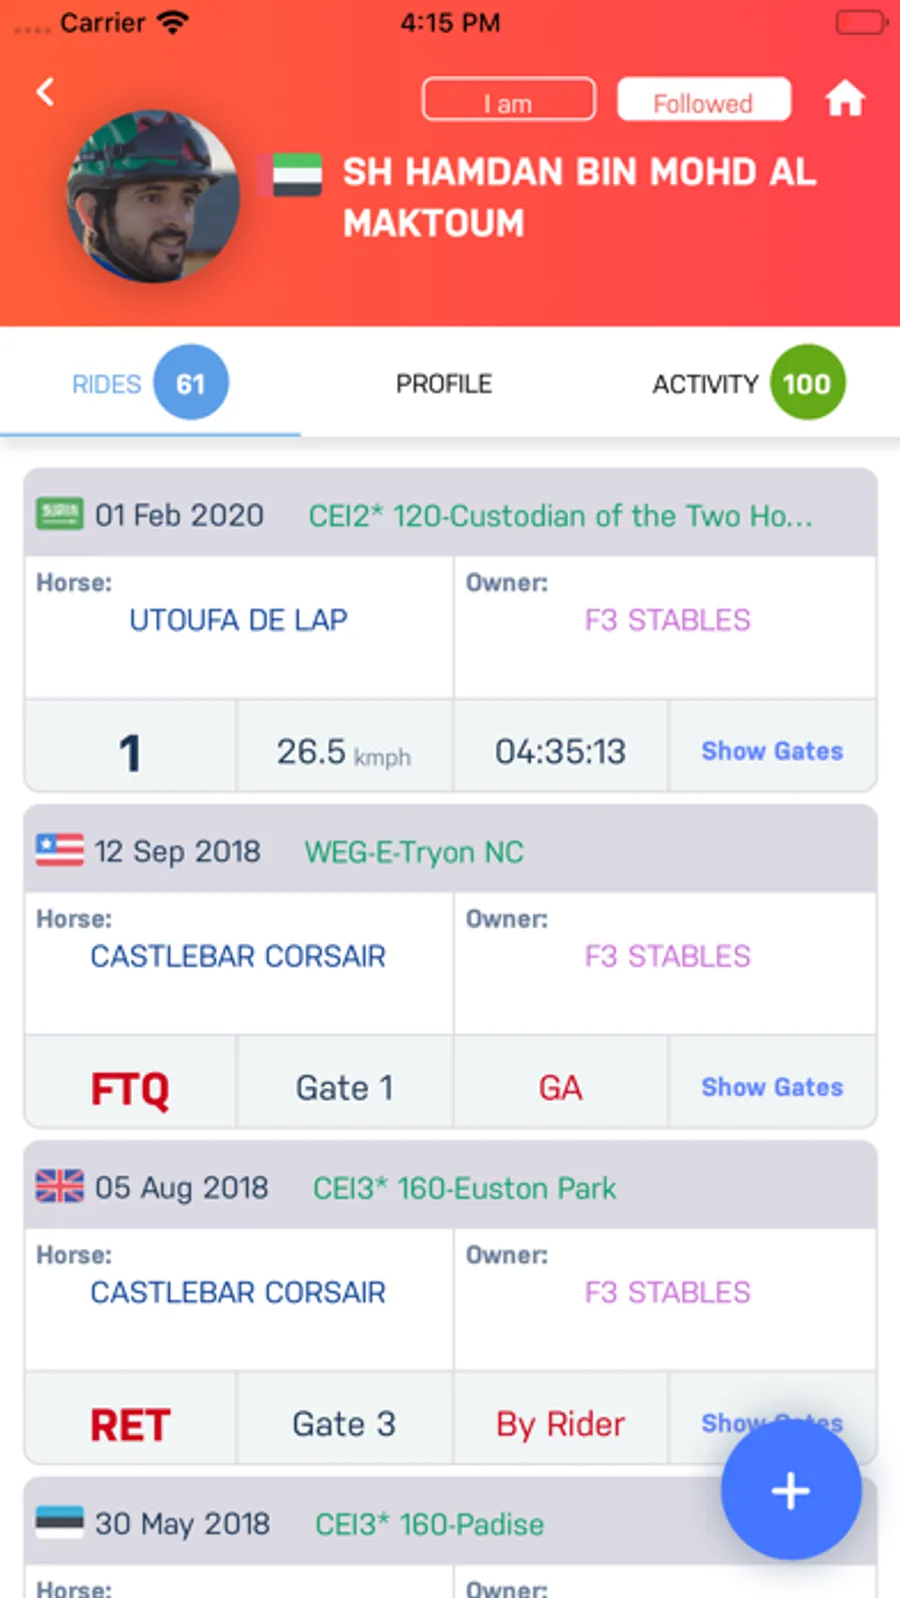The width and height of the screenshot is (900, 1598).
Task: Switch to the PROFILE tab
Action: point(444,384)
